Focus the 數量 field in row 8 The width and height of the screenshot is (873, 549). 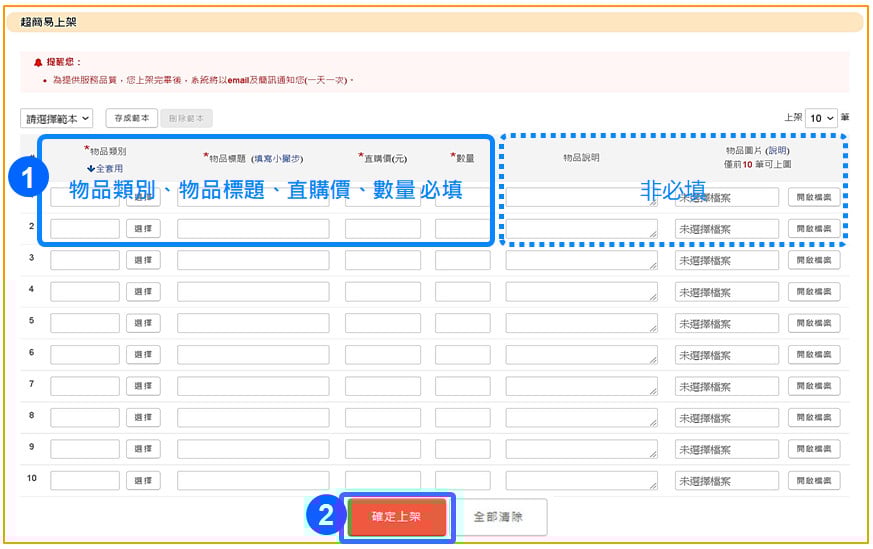[x=462, y=418]
